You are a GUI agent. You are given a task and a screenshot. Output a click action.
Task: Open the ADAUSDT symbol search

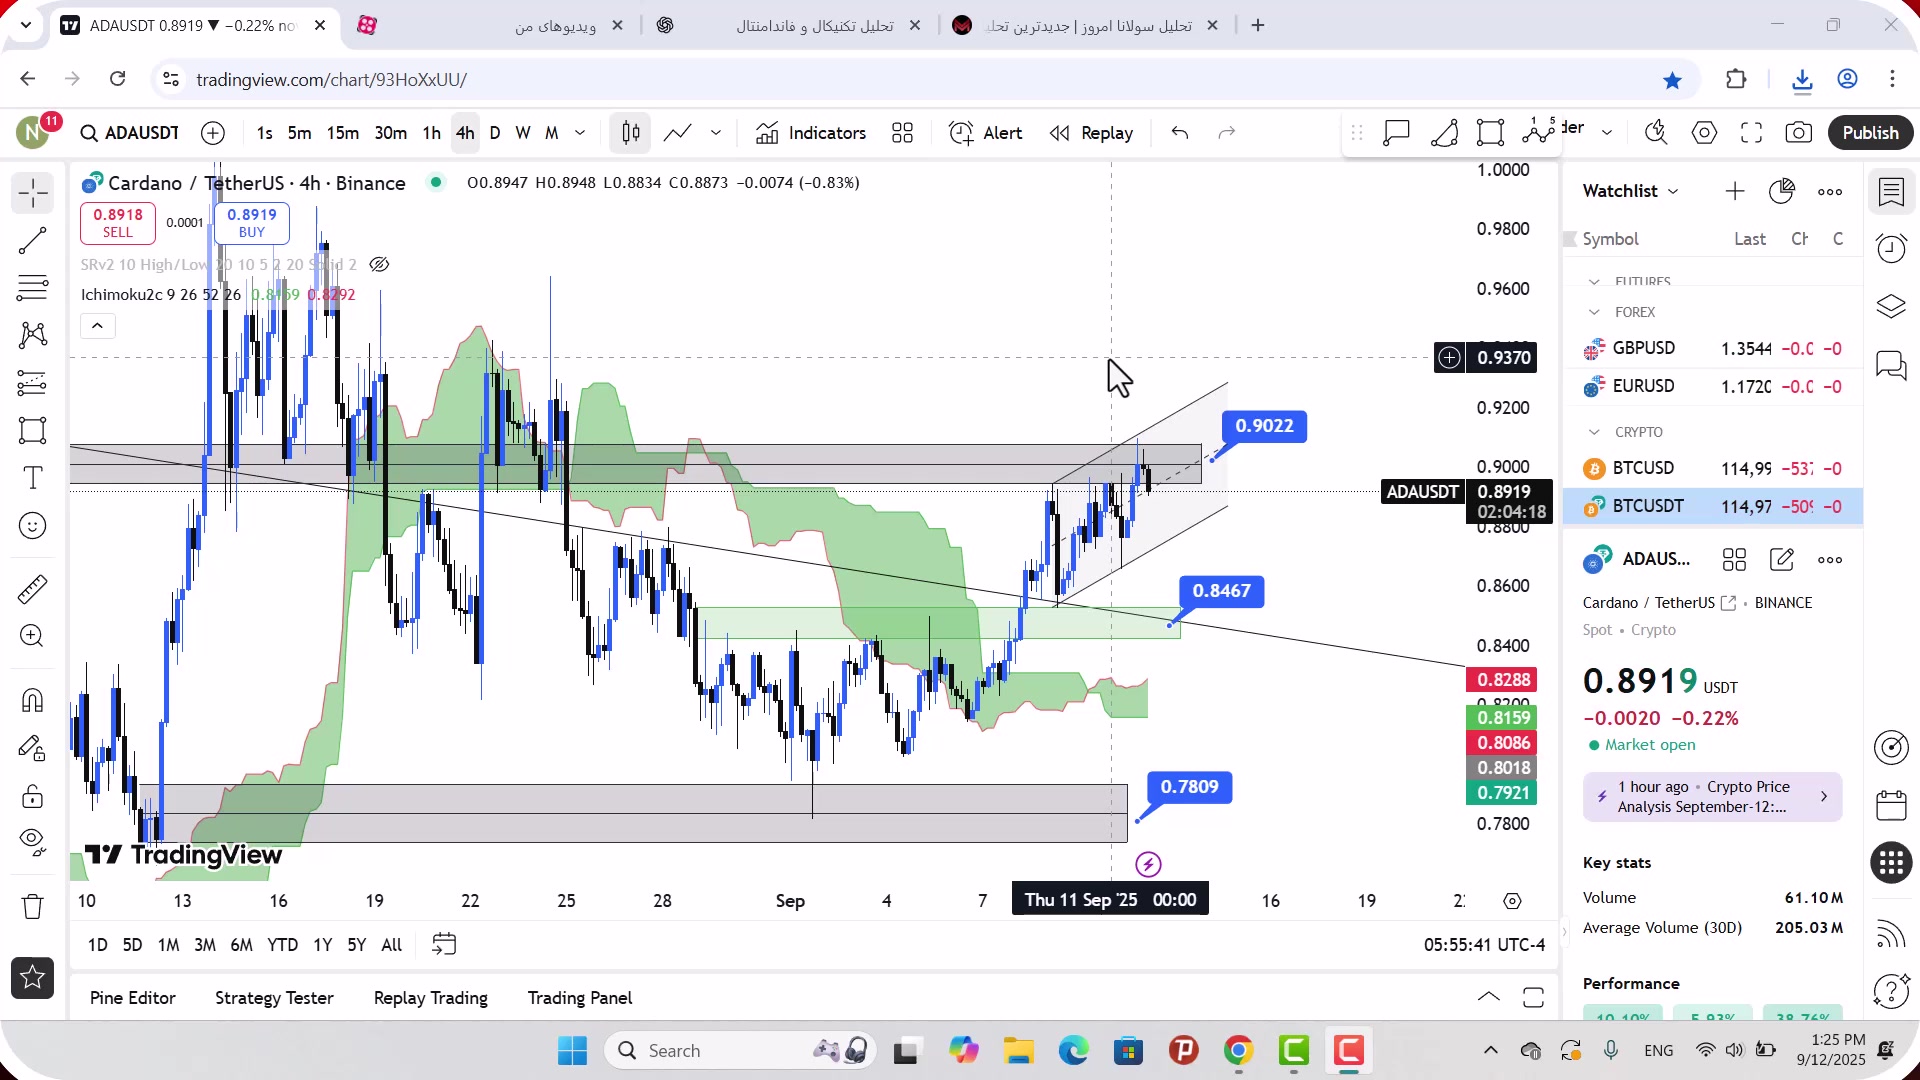130,133
